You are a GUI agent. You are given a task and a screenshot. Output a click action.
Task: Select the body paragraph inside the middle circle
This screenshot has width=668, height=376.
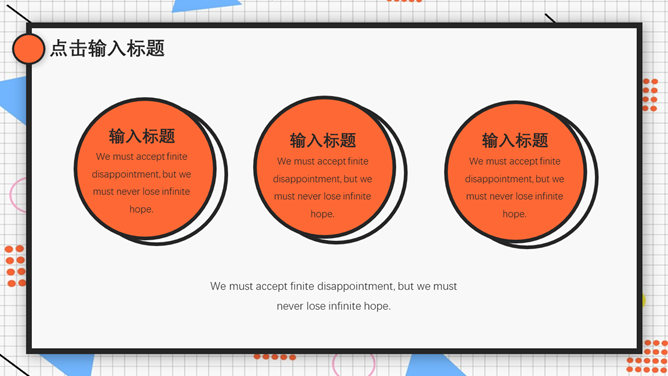click(322, 187)
